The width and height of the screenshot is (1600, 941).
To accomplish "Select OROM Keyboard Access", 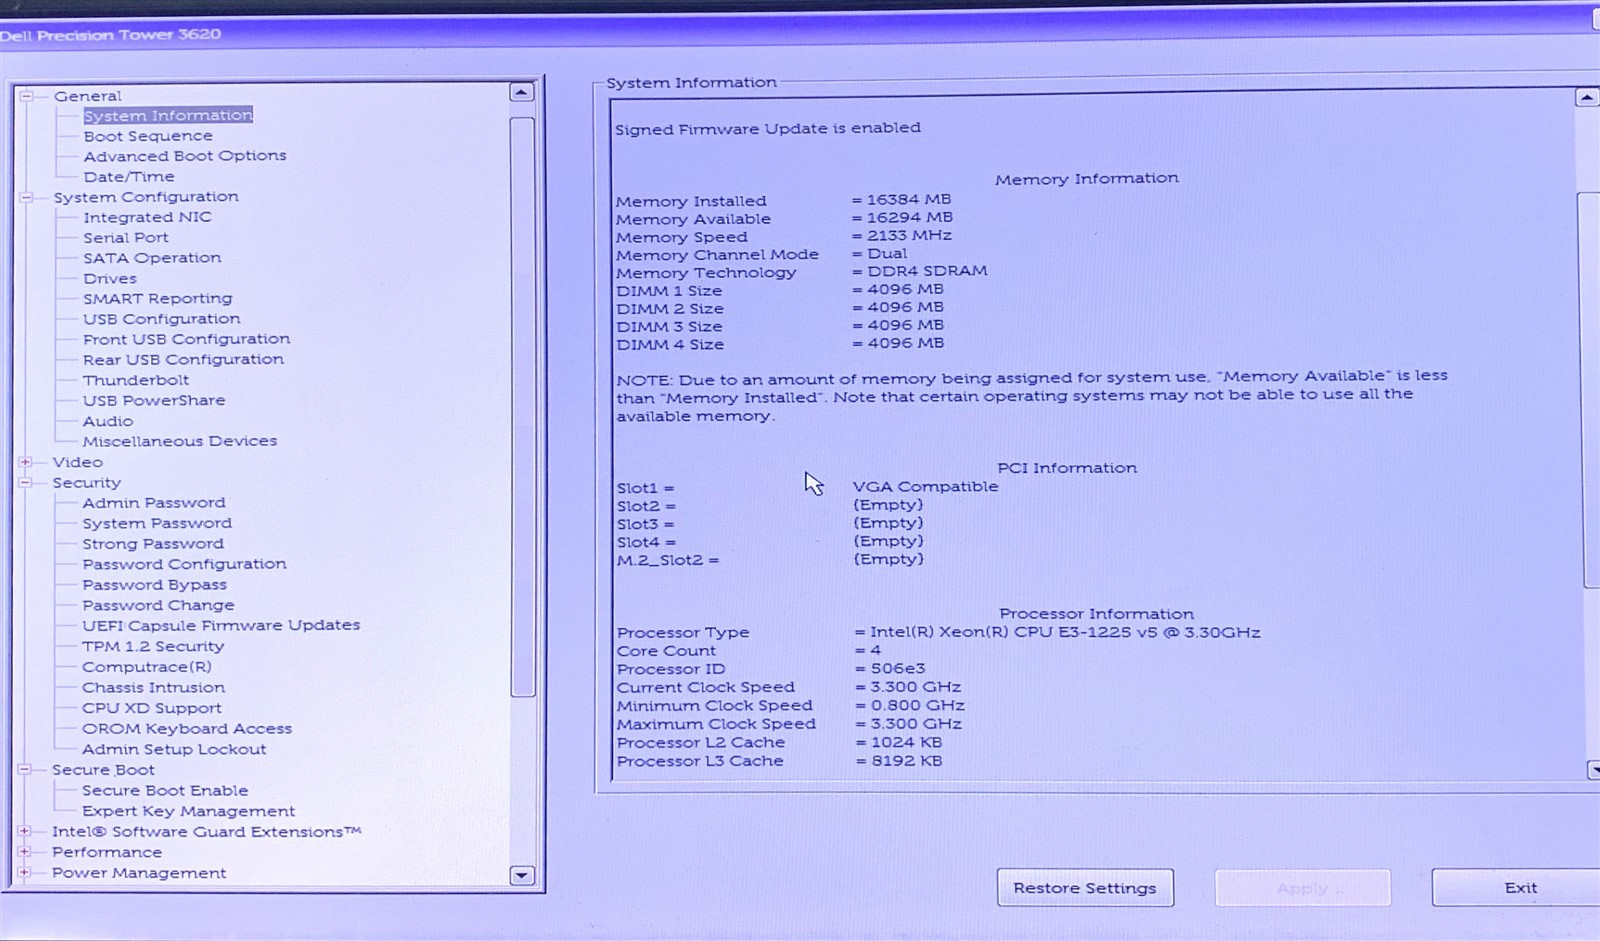I will (187, 729).
